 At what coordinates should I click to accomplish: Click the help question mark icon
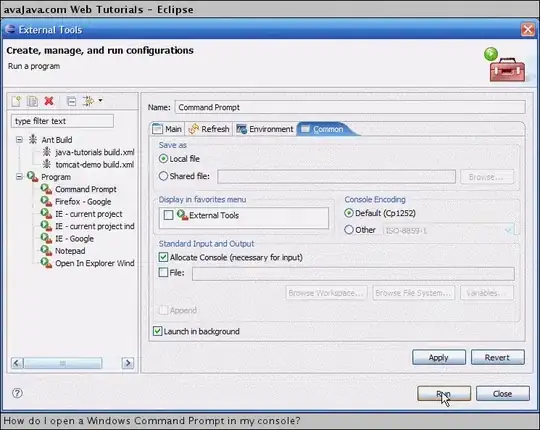[x=17, y=393]
